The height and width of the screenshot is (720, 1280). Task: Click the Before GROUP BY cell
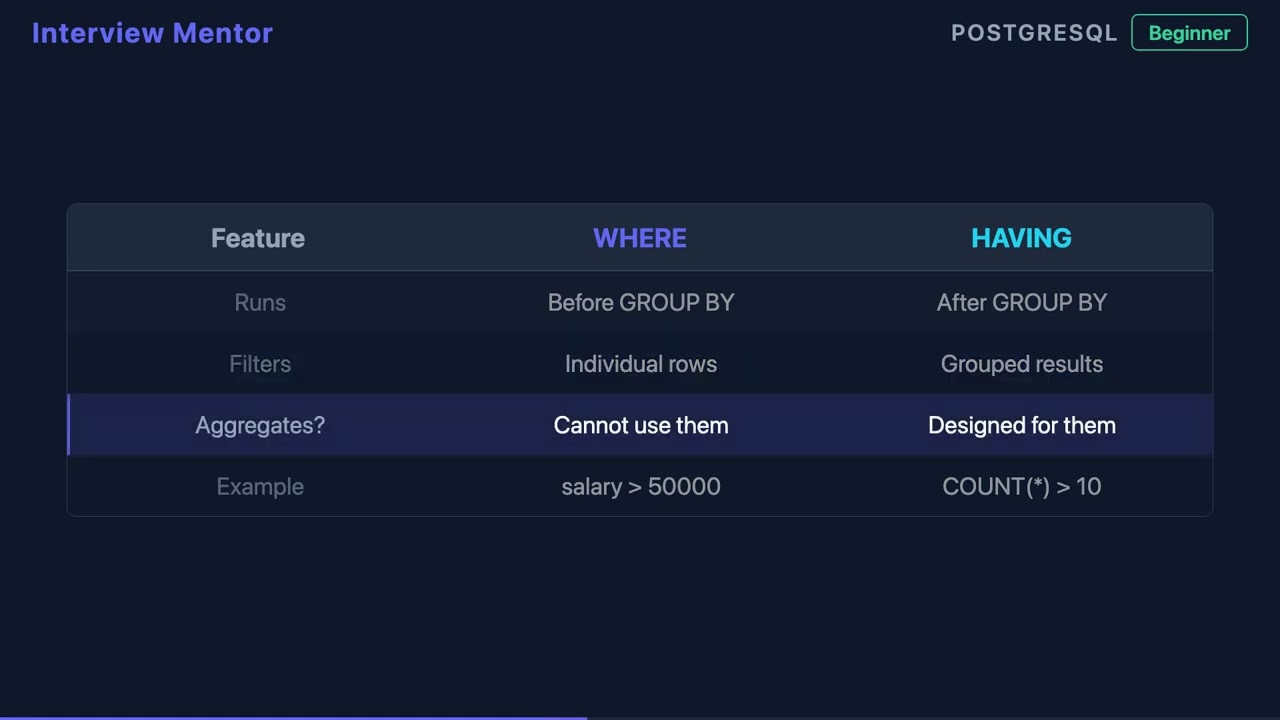click(x=641, y=302)
